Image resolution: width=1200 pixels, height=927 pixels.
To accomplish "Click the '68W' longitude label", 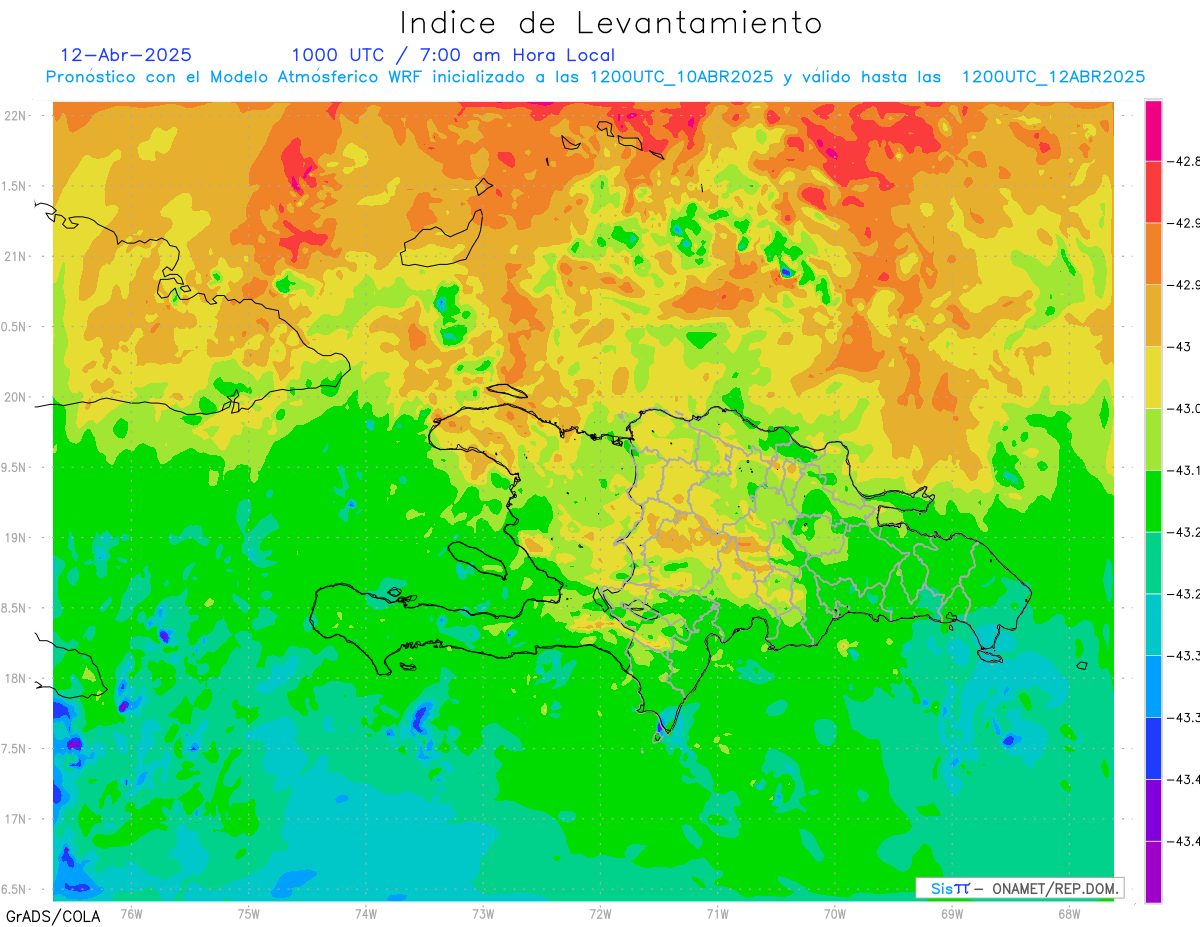I will 1069,913.
